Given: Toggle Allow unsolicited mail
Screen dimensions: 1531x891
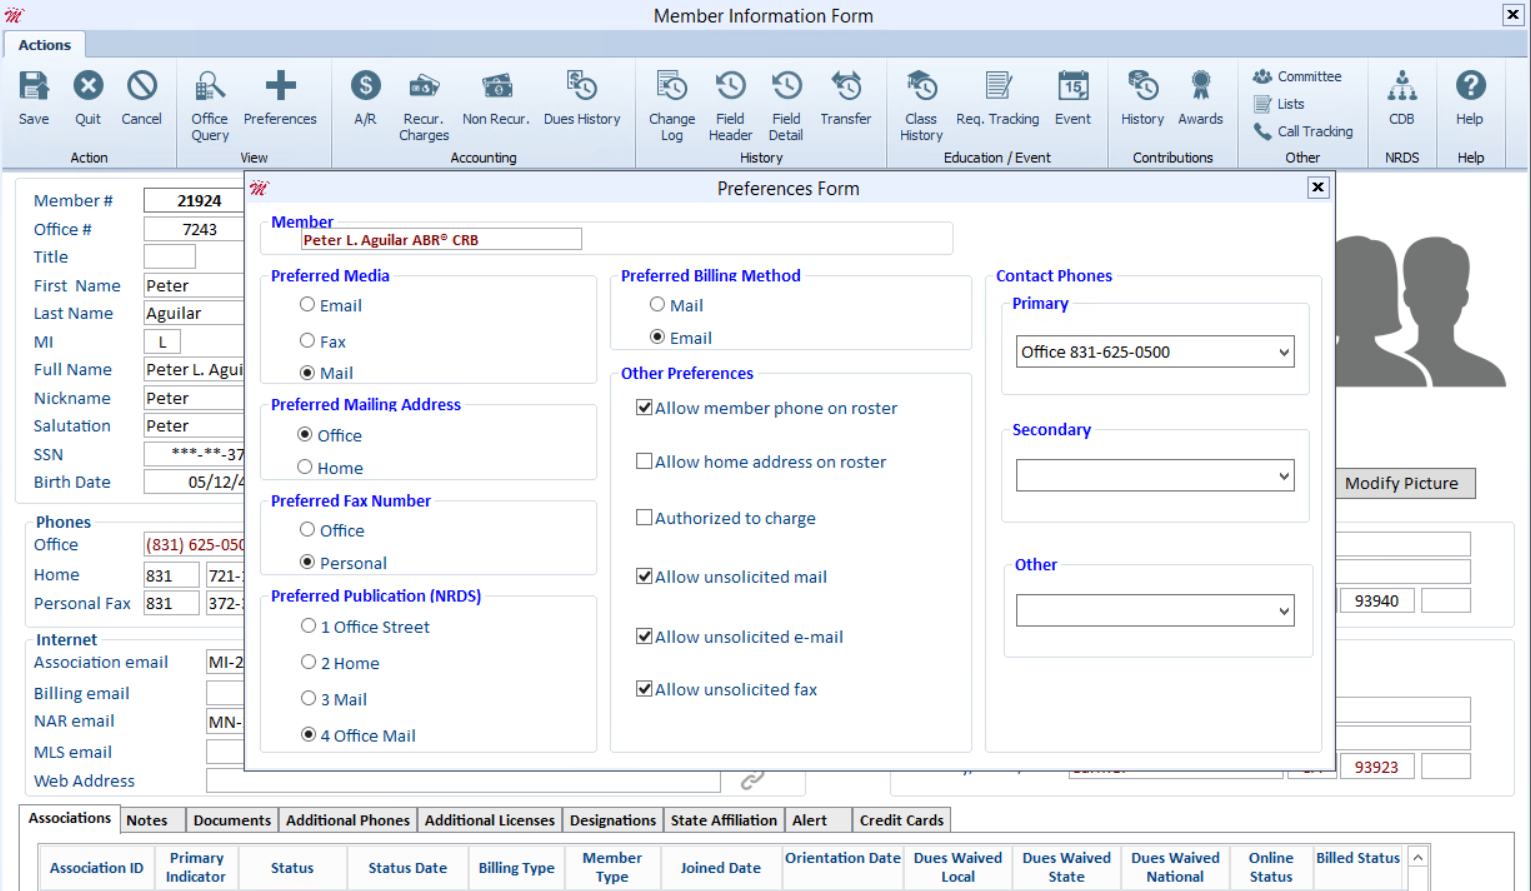Looking at the screenshot, I should [x=645, y=576].
